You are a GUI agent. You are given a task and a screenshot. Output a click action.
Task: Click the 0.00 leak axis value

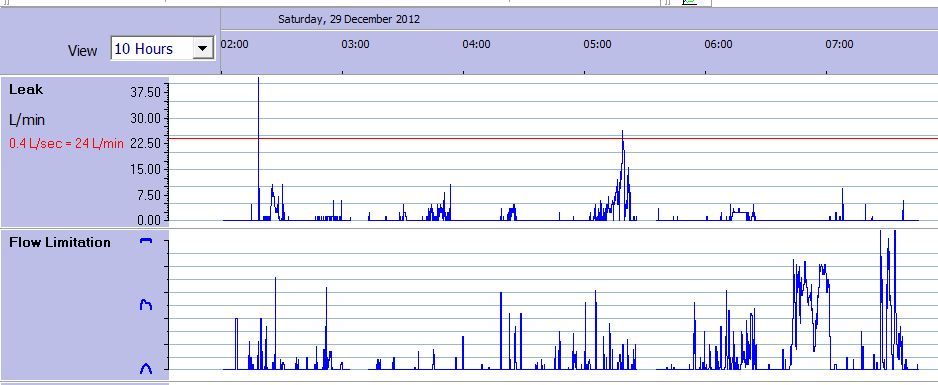click(x=148, y=220)
